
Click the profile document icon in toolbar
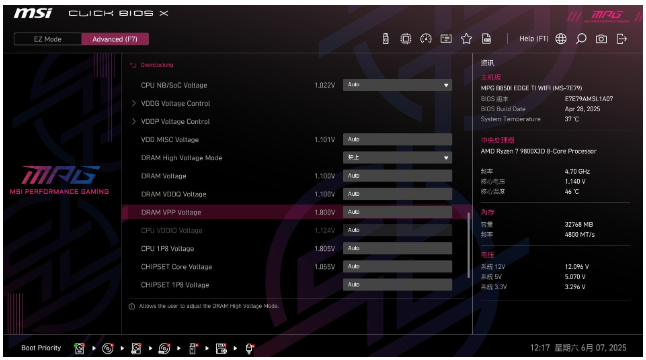click(487, 39)
